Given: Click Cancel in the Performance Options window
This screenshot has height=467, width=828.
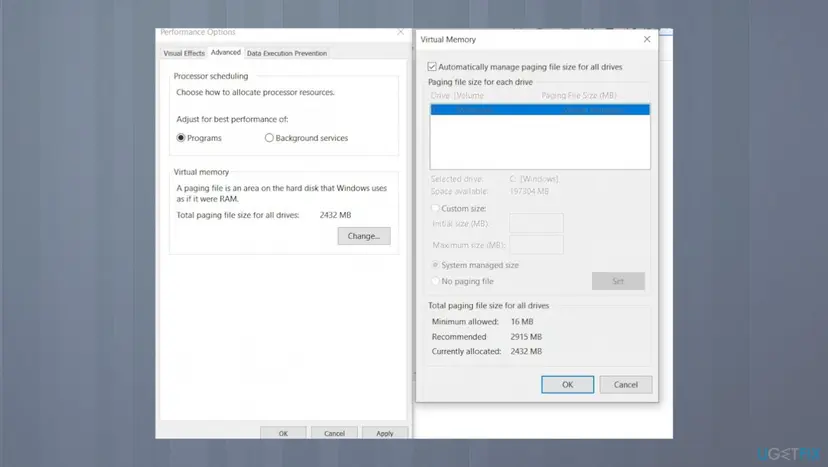Looking at the screenshot, I should [x=334, y=433].
